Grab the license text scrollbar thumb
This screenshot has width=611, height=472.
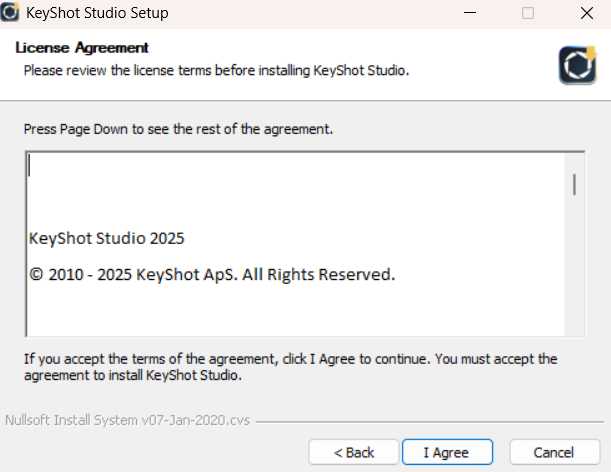coord(574,184)
